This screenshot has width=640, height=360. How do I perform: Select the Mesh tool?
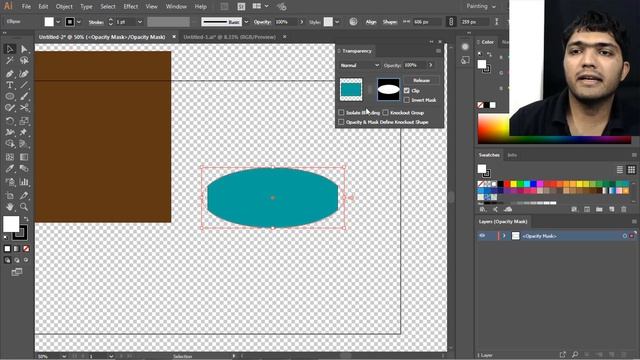10,157
